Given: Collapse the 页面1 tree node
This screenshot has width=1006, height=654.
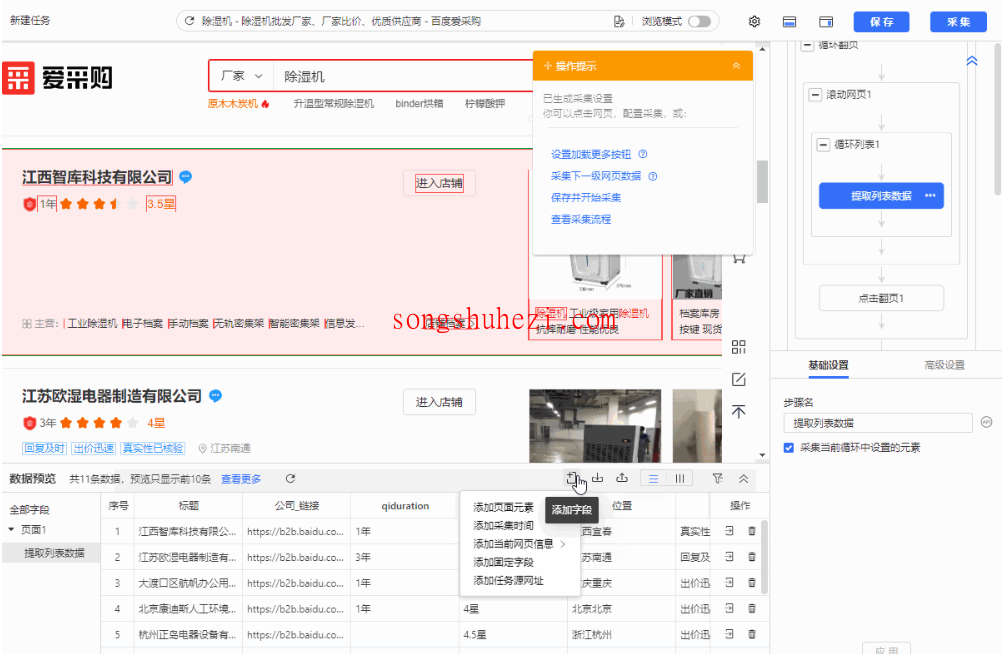Looking at the screenshot, I should point(12,529).
